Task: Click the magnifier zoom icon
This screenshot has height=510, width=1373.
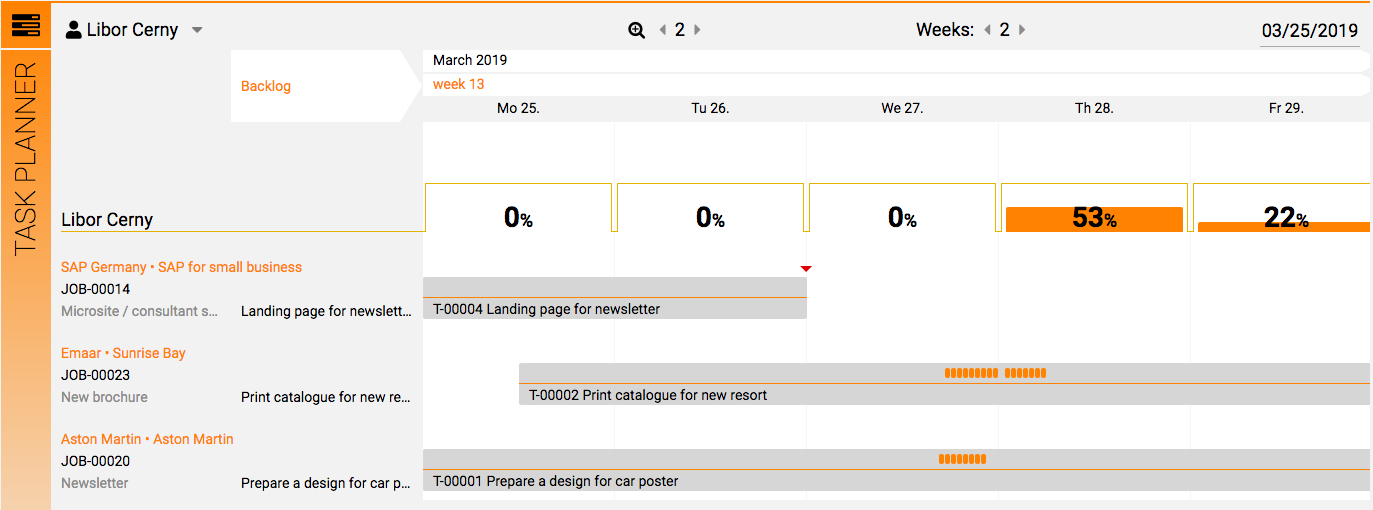Action: click(x=636, y=30)
